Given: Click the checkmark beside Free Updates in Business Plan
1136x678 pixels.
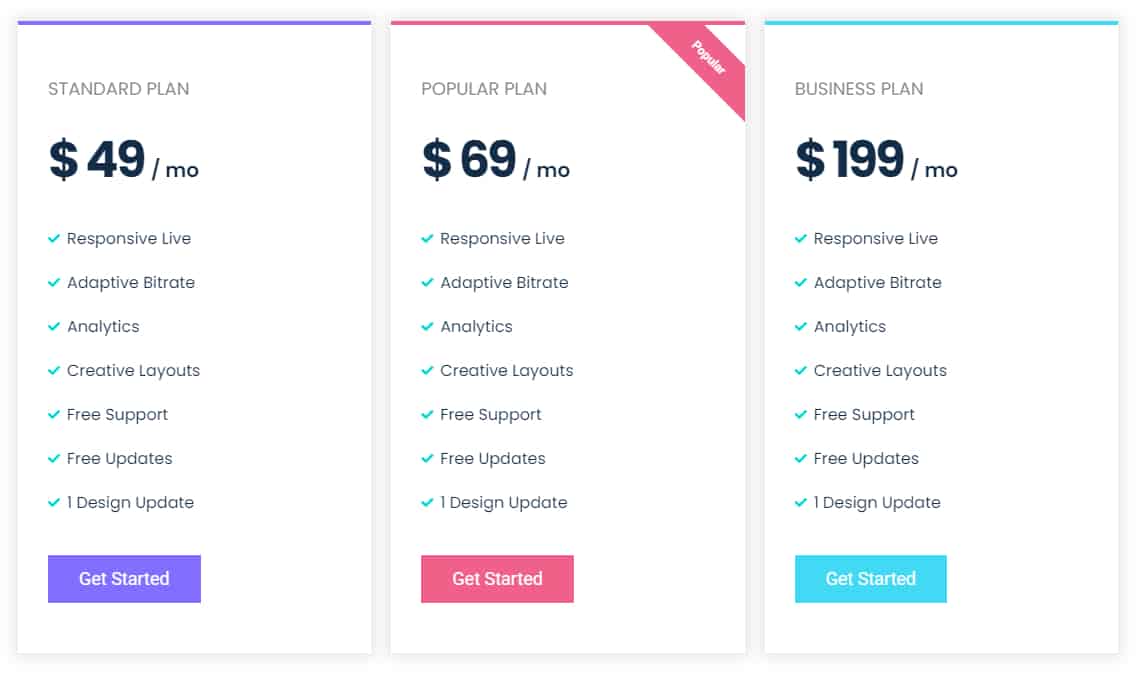Looking at the screenshot, I should [800, 458].
